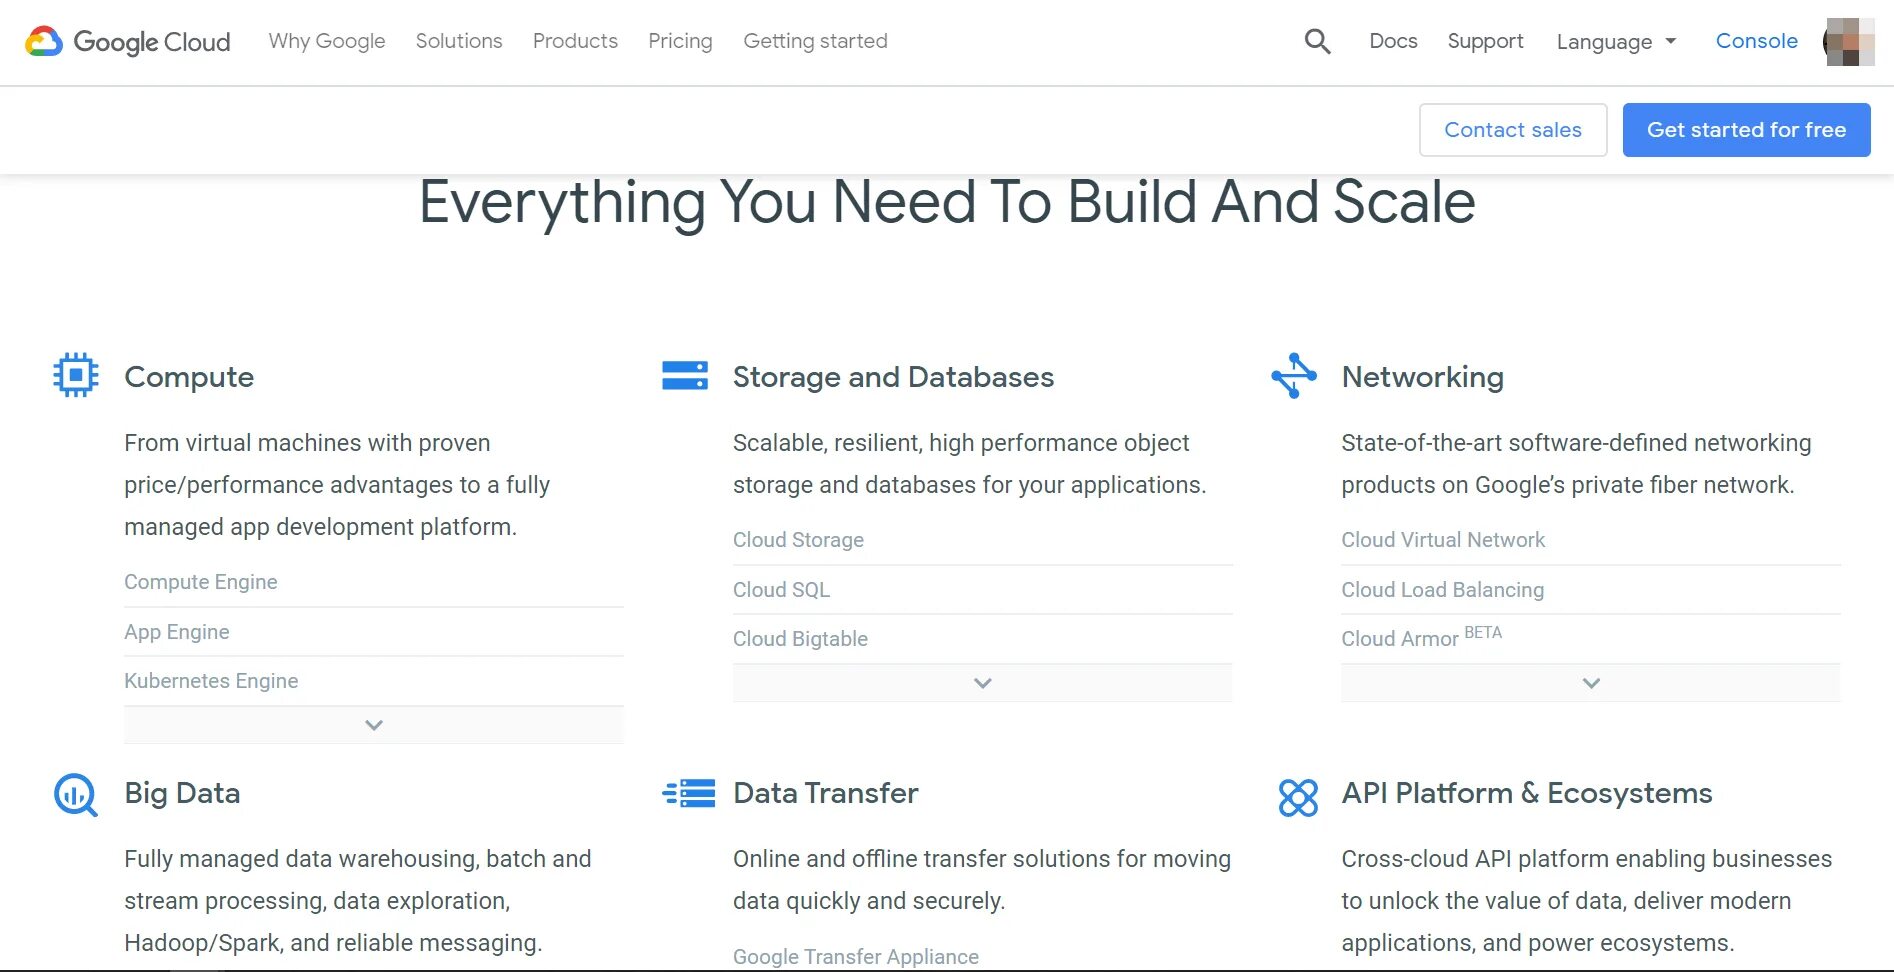The height and width of the screenshot is (972, 1894).
Task: Open the Why Google menu
Action: pyautogui.click(x=327, y=41)
